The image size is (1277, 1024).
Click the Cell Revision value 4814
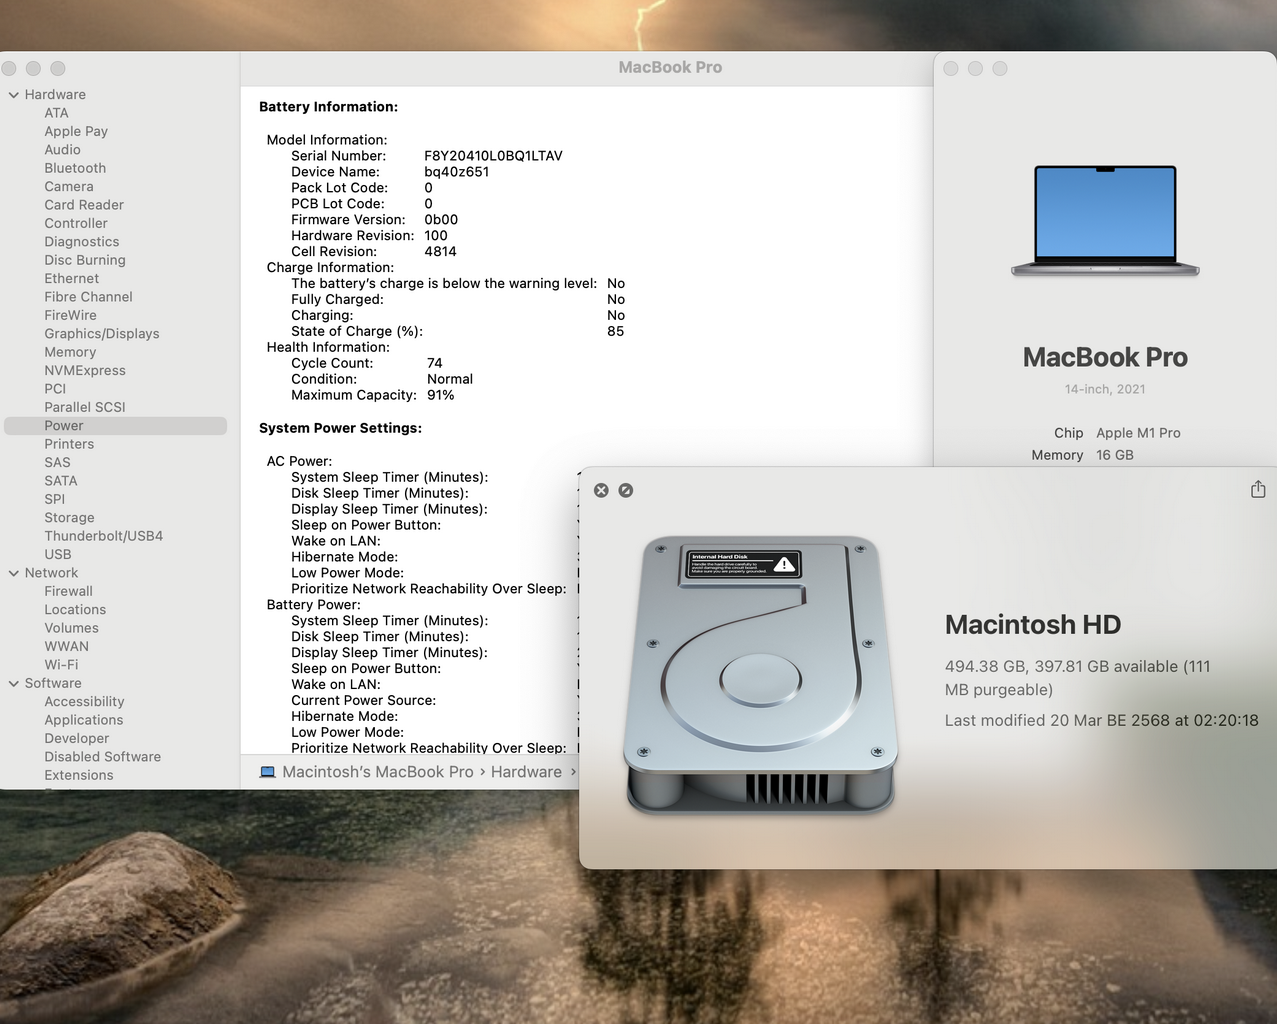tap(440, 252)
